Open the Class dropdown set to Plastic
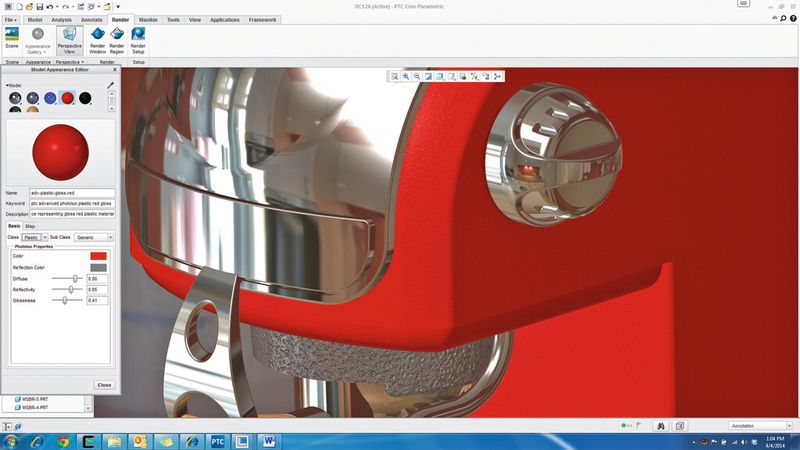This screenshot has height=450, width=800. (x=35, y=237)
